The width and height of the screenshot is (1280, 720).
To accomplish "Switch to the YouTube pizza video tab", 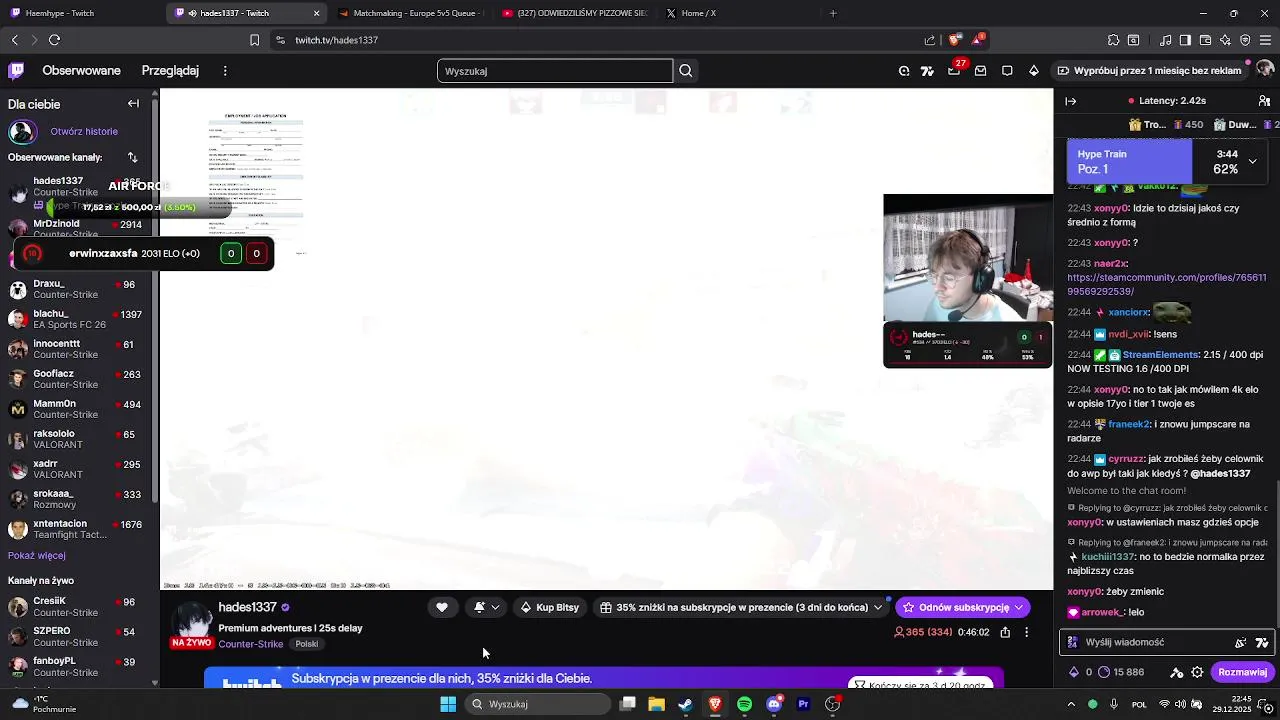I will click(574, 13).
